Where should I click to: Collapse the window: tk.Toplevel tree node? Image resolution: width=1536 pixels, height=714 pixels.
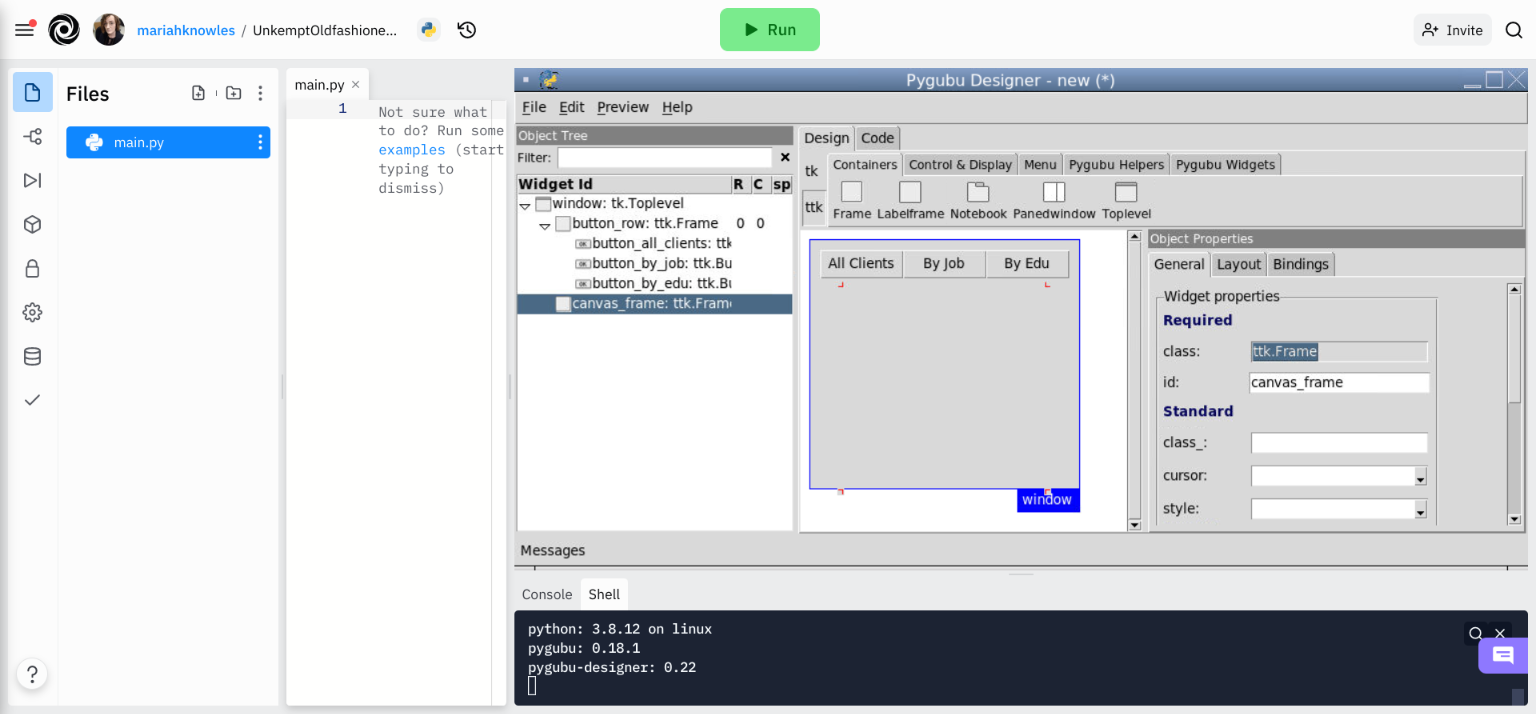tap(524, 204)
